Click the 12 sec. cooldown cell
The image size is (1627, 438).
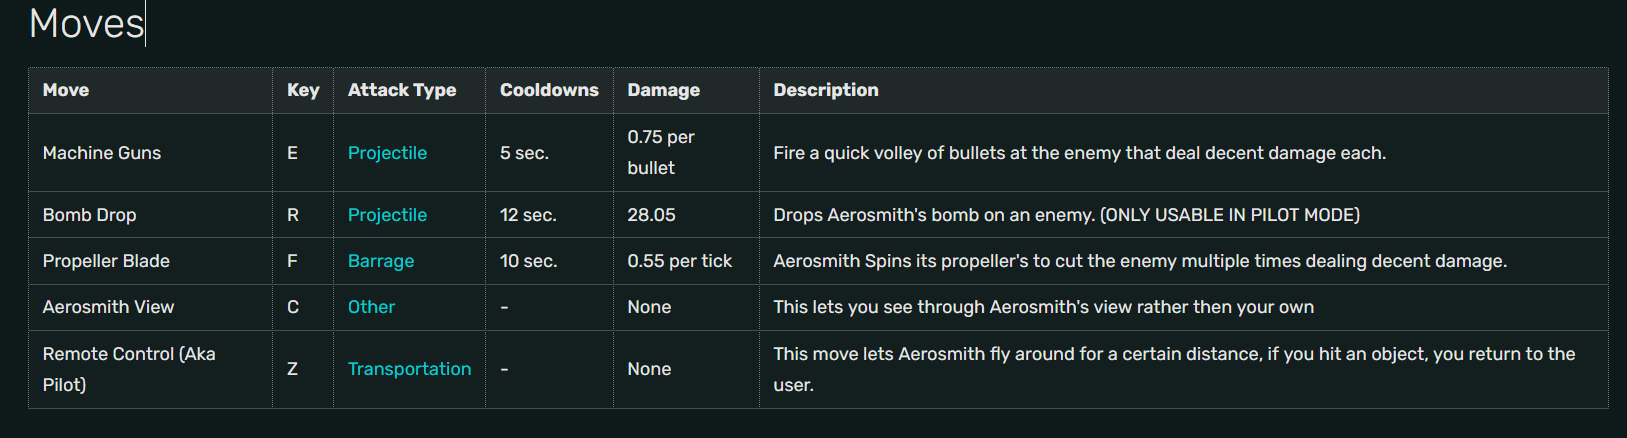point(528,215)
